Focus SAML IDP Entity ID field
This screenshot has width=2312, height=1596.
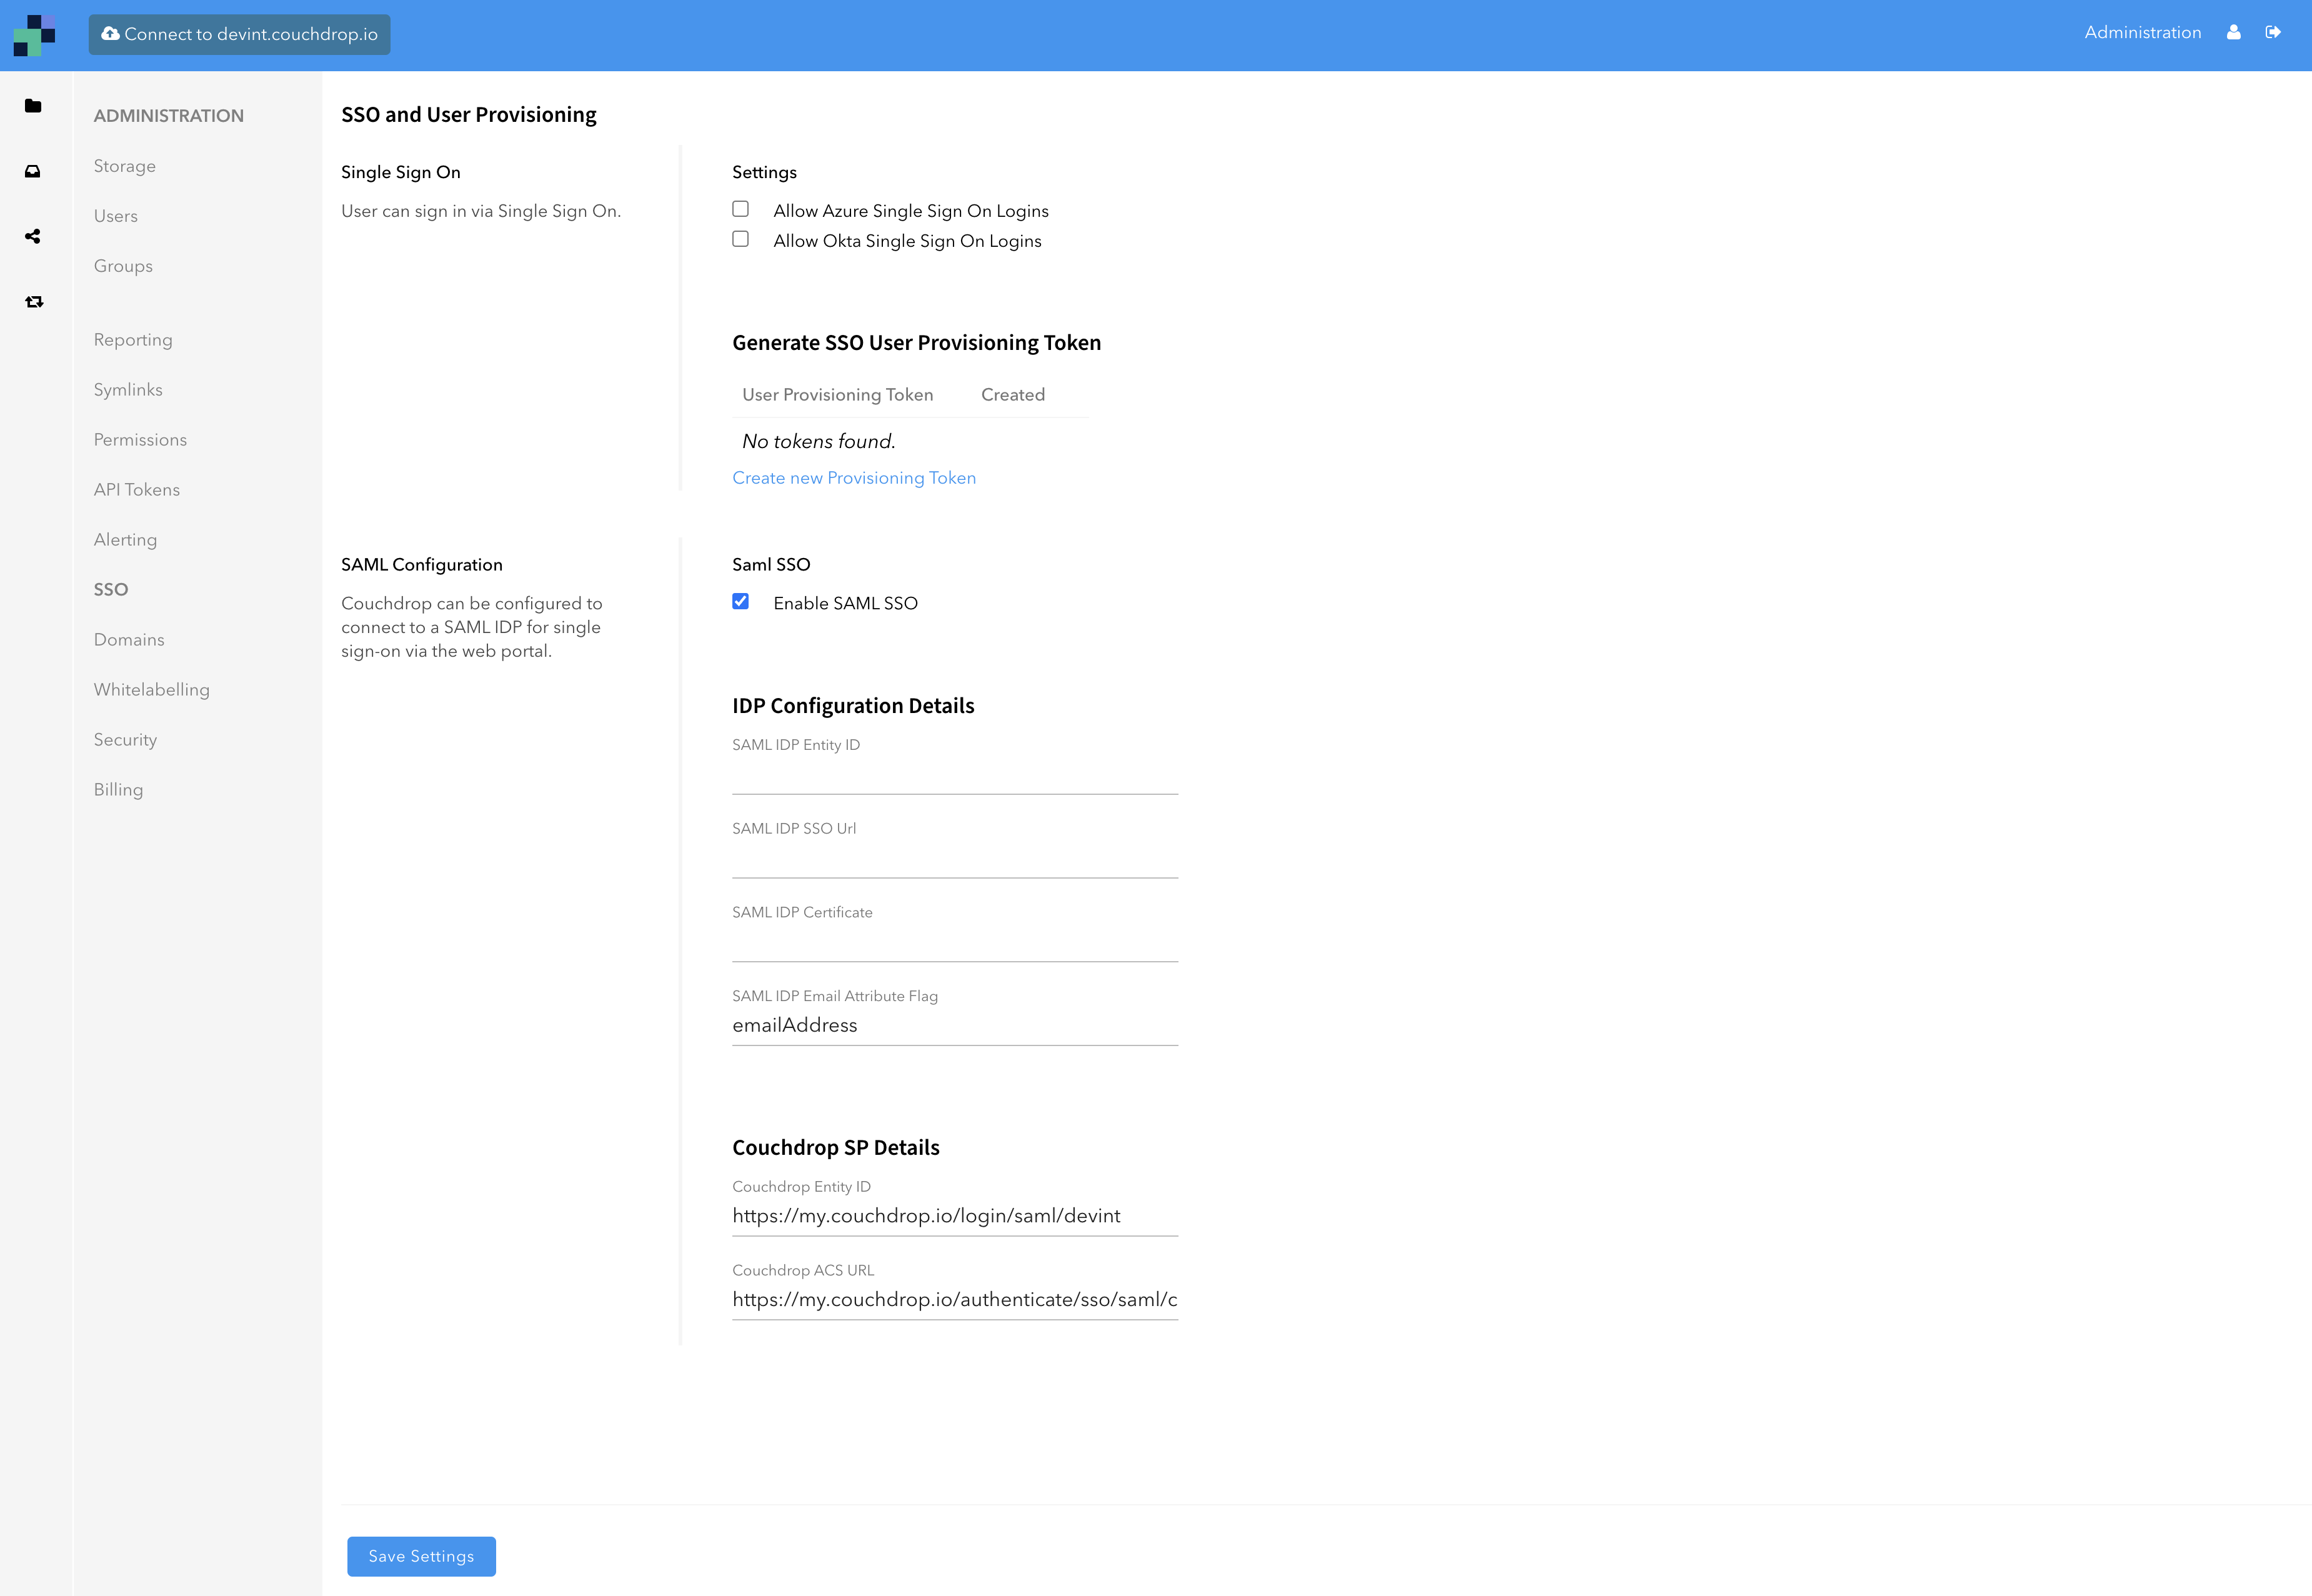click(955, 774)
